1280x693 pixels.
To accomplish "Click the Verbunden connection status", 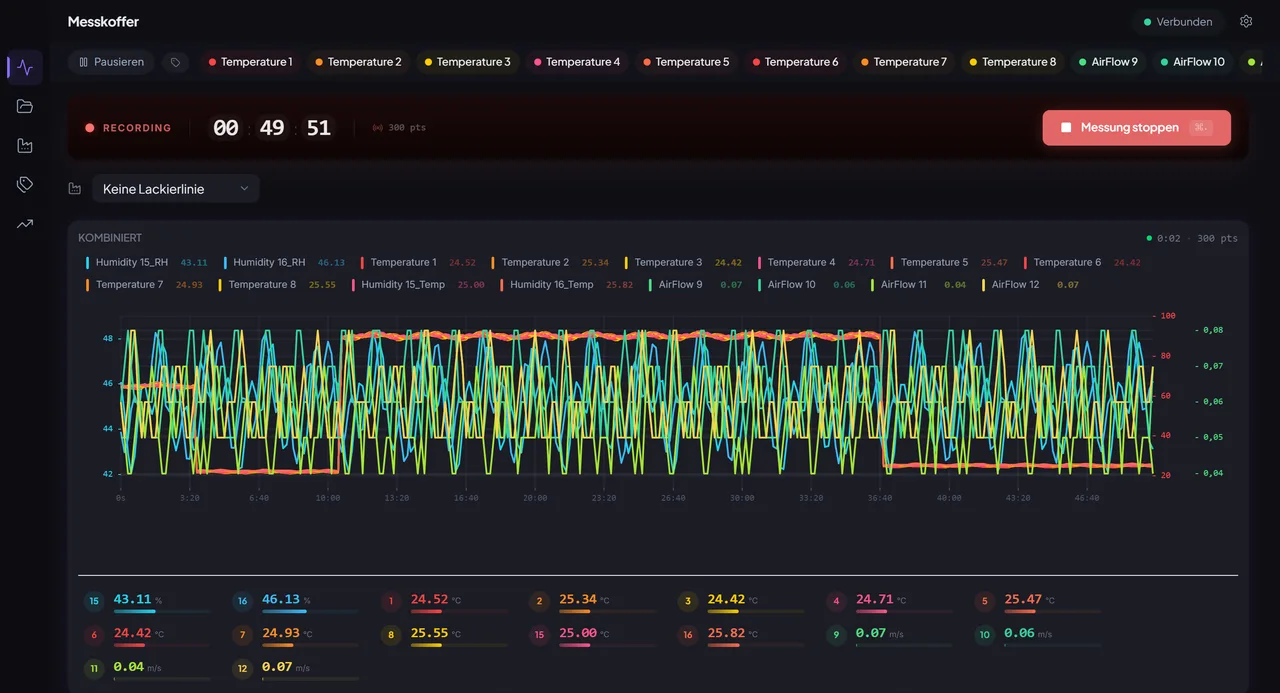I will (1178, 22).
